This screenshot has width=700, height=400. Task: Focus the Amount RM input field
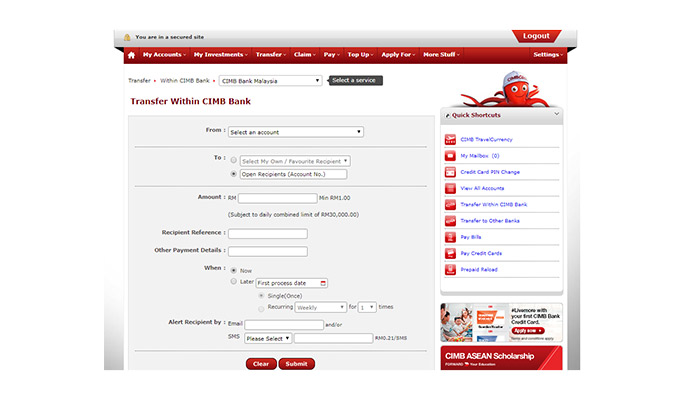point(277,198)
